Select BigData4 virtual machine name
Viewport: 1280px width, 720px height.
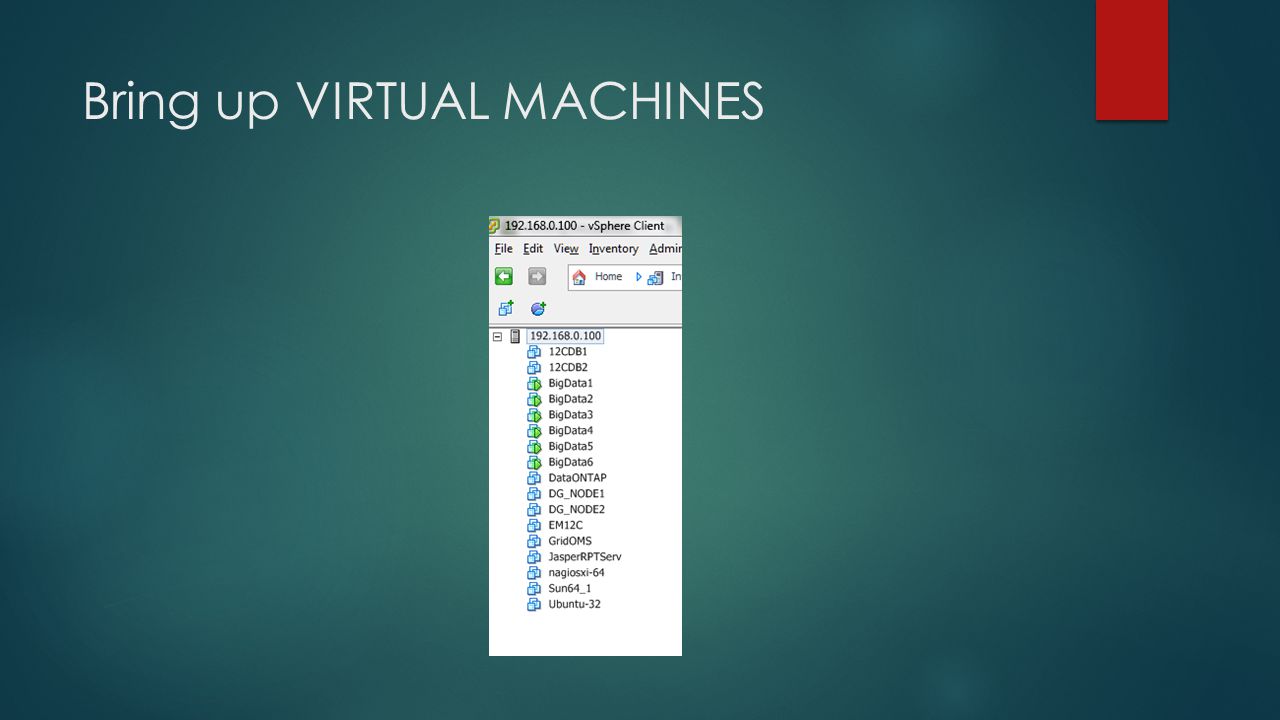coord(571,431)
